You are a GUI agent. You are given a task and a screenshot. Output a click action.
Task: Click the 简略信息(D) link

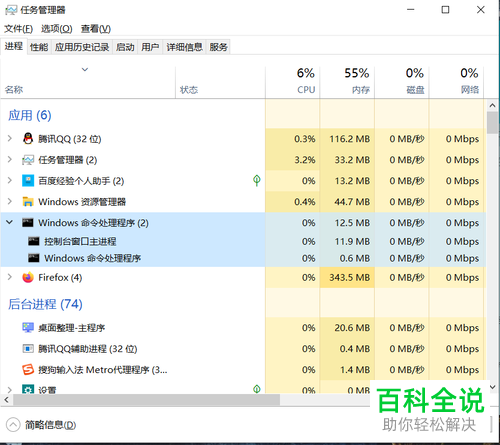tap(50, 425)
